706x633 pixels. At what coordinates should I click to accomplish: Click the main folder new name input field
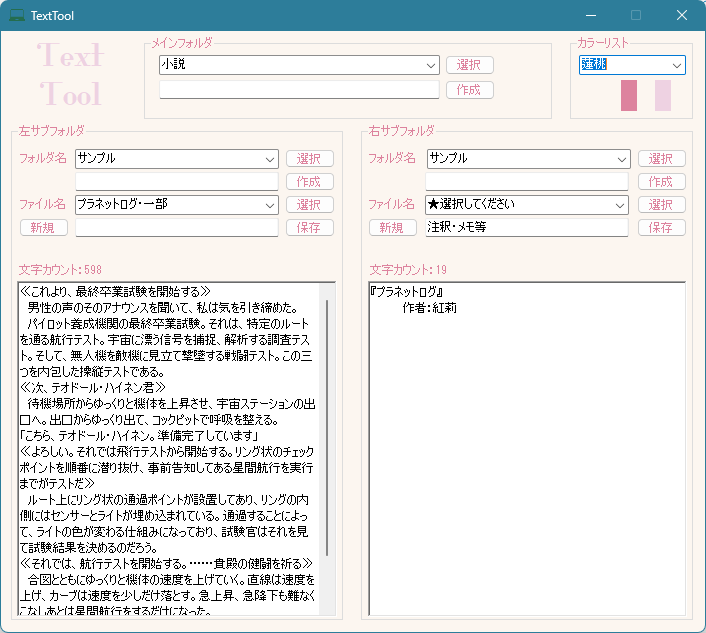pos(299,90)
